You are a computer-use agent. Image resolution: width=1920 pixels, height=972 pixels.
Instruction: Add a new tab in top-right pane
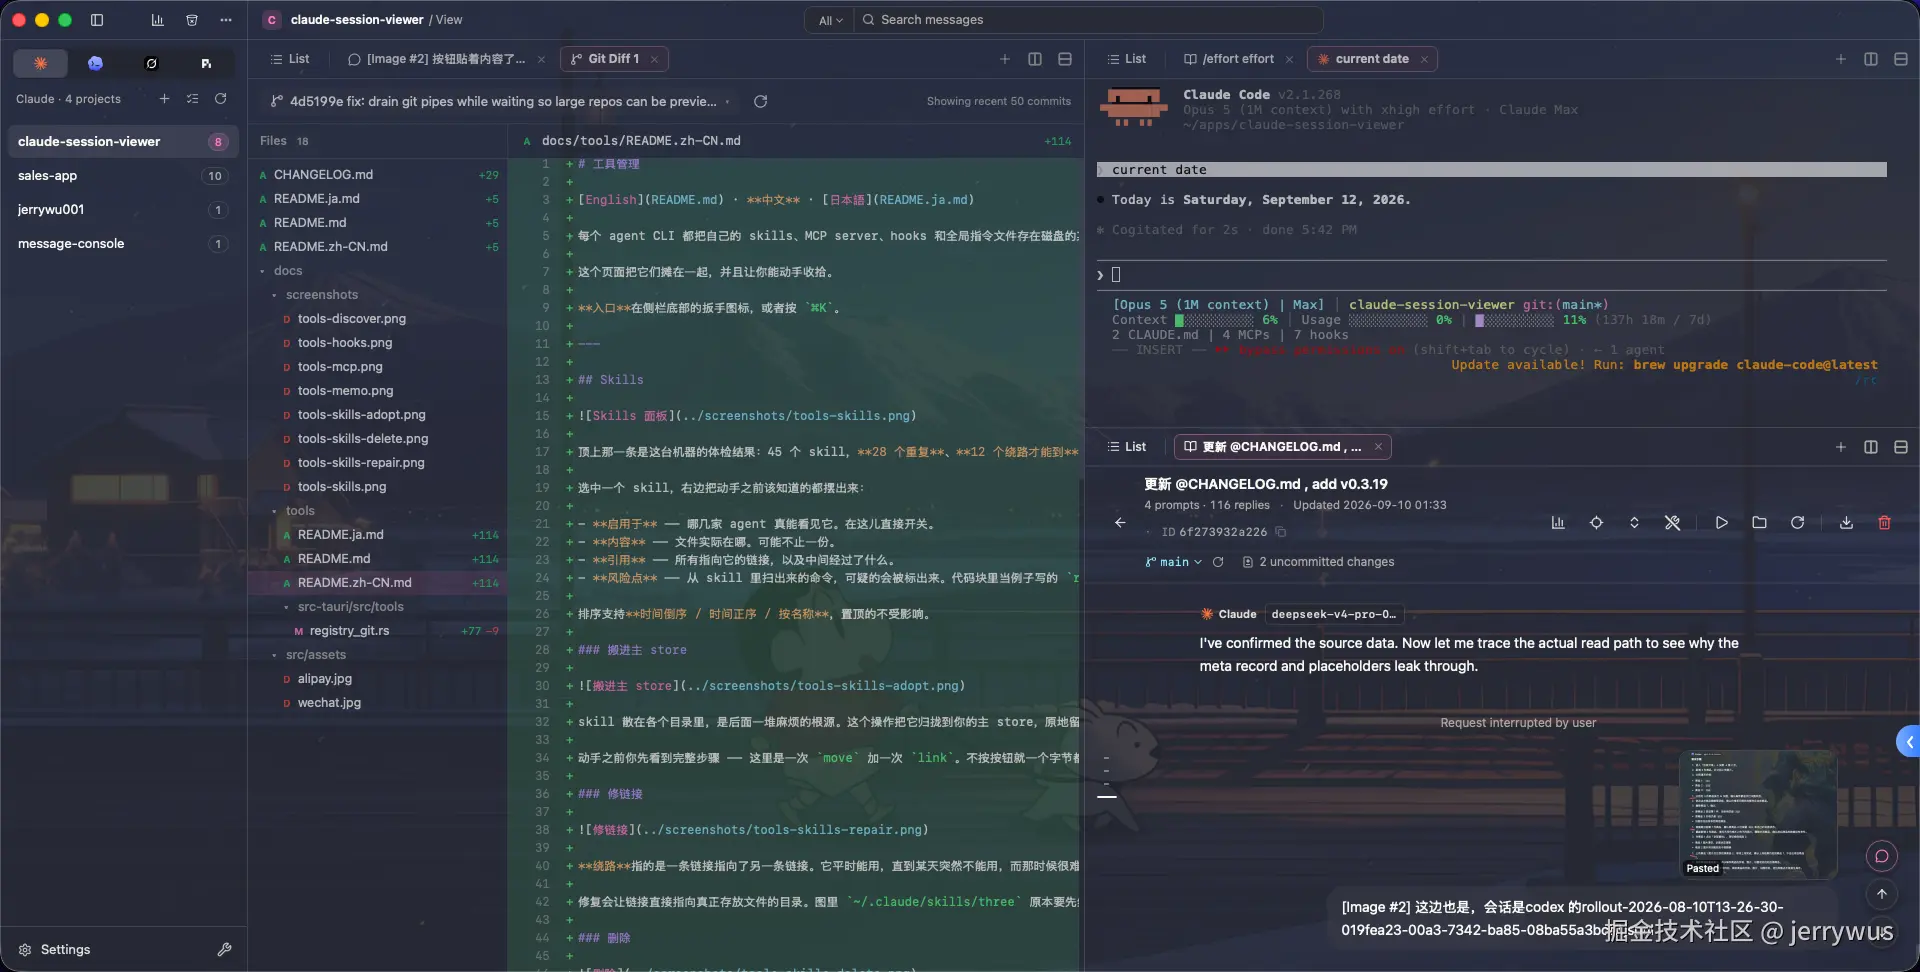[x=1841, y=59]
